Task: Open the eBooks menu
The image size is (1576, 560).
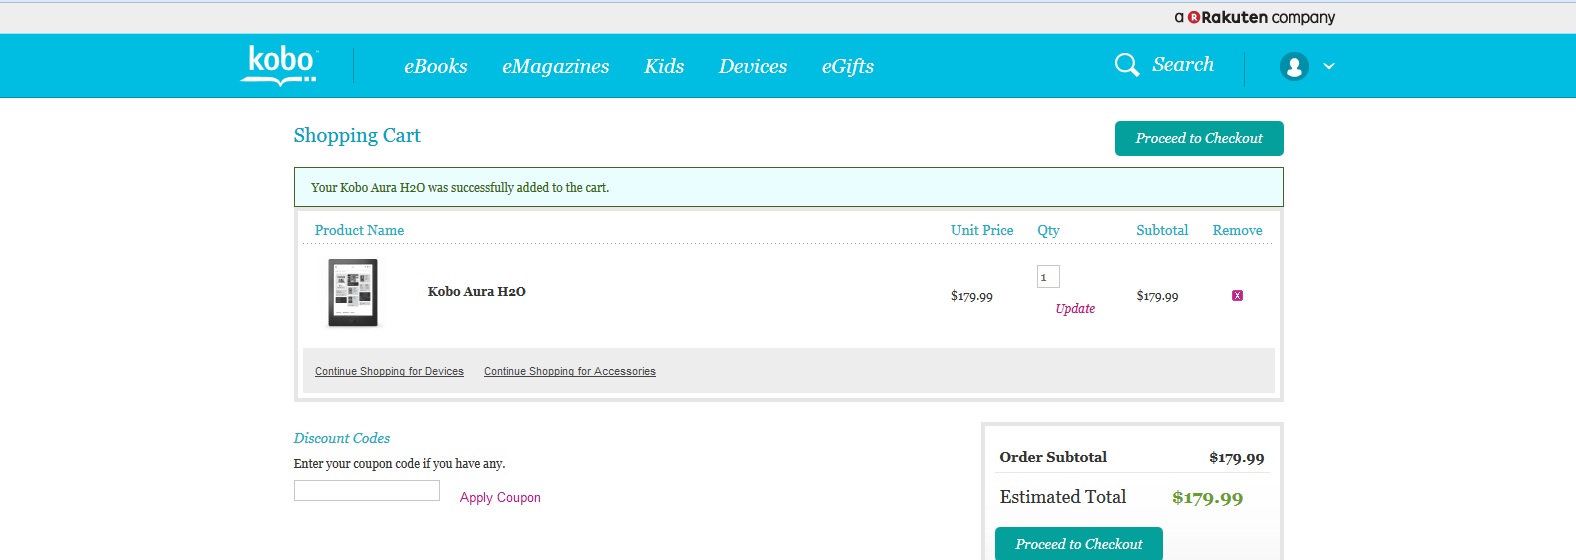Action: click(x=436, y=66)
